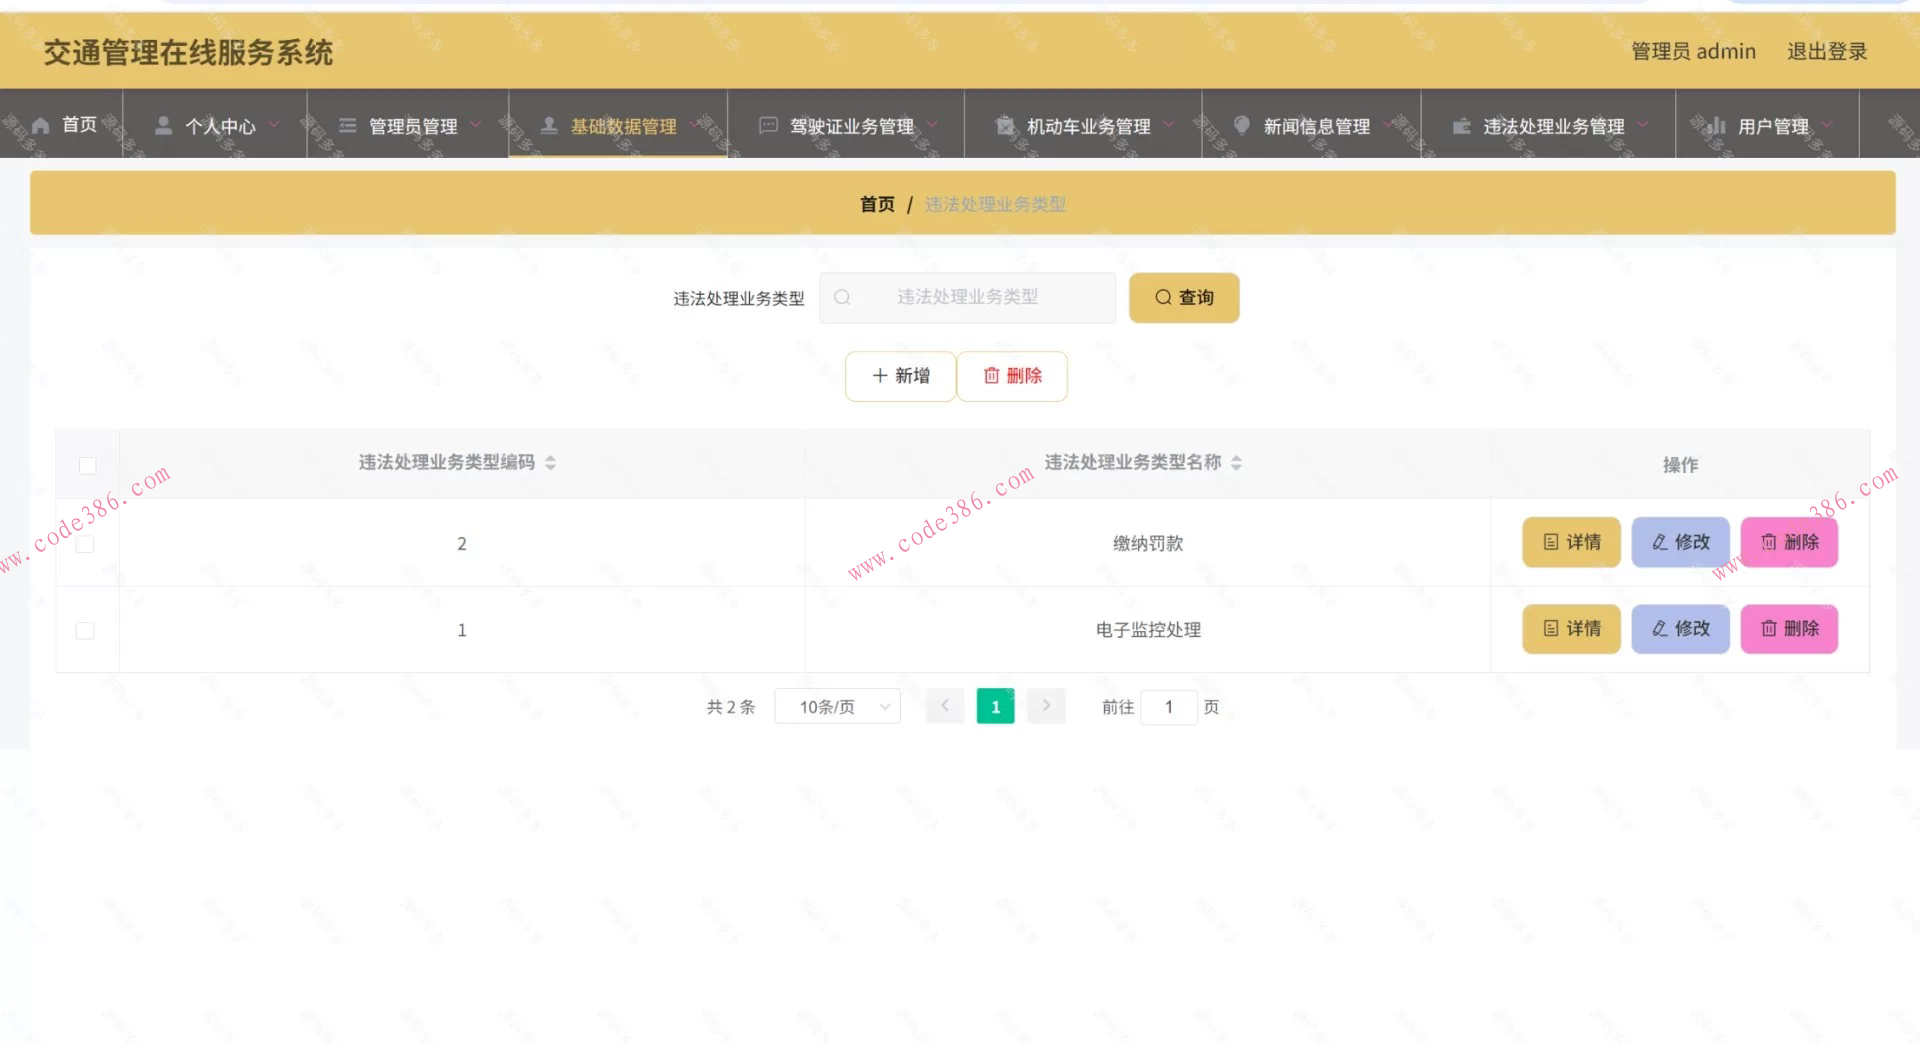This screenshot has height=1044, width=1920.
Task: Click the 新增 button
Action: point(899,376)
